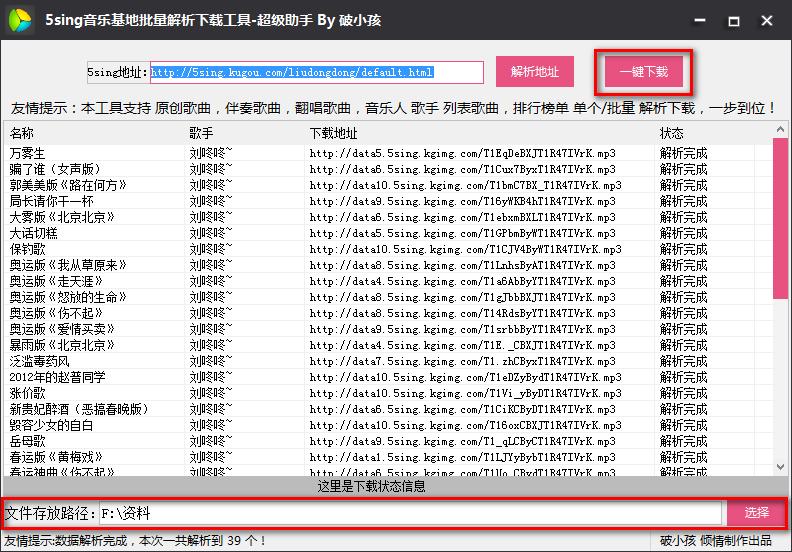Select the row 暴雨版《北京北京》
Screen dimensions: 792x552
click(388, 345)
